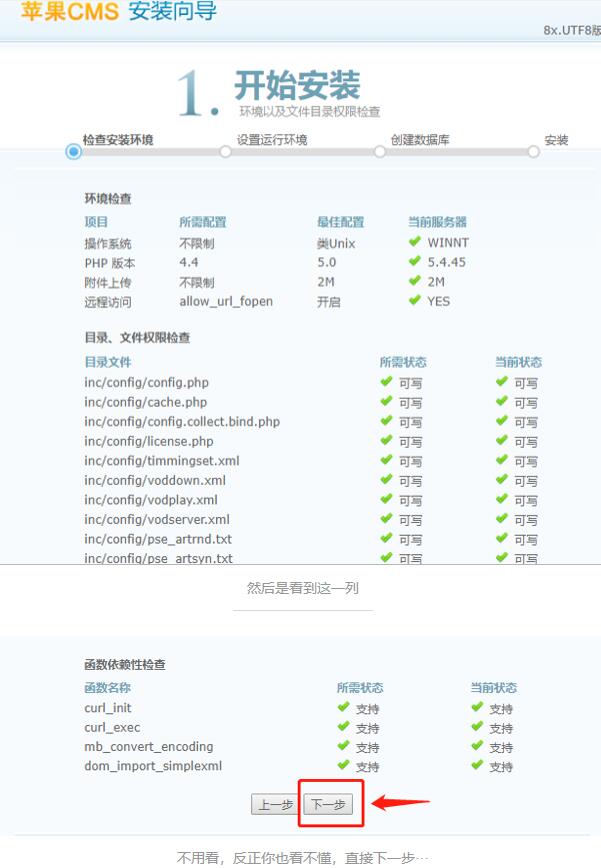Click 当前状态 check for mb_convert_encoding
This screenshot has height=868, width=601.
click(x=478, y=746)
